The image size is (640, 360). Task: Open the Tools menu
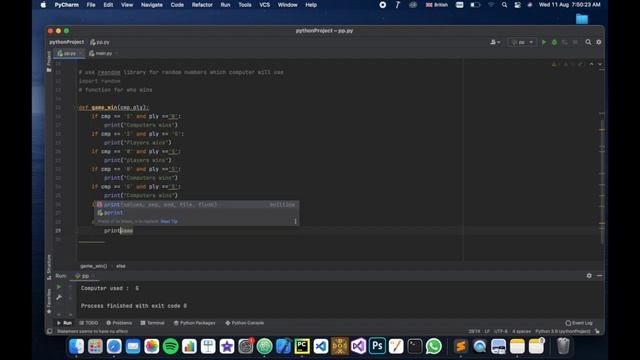245,5
